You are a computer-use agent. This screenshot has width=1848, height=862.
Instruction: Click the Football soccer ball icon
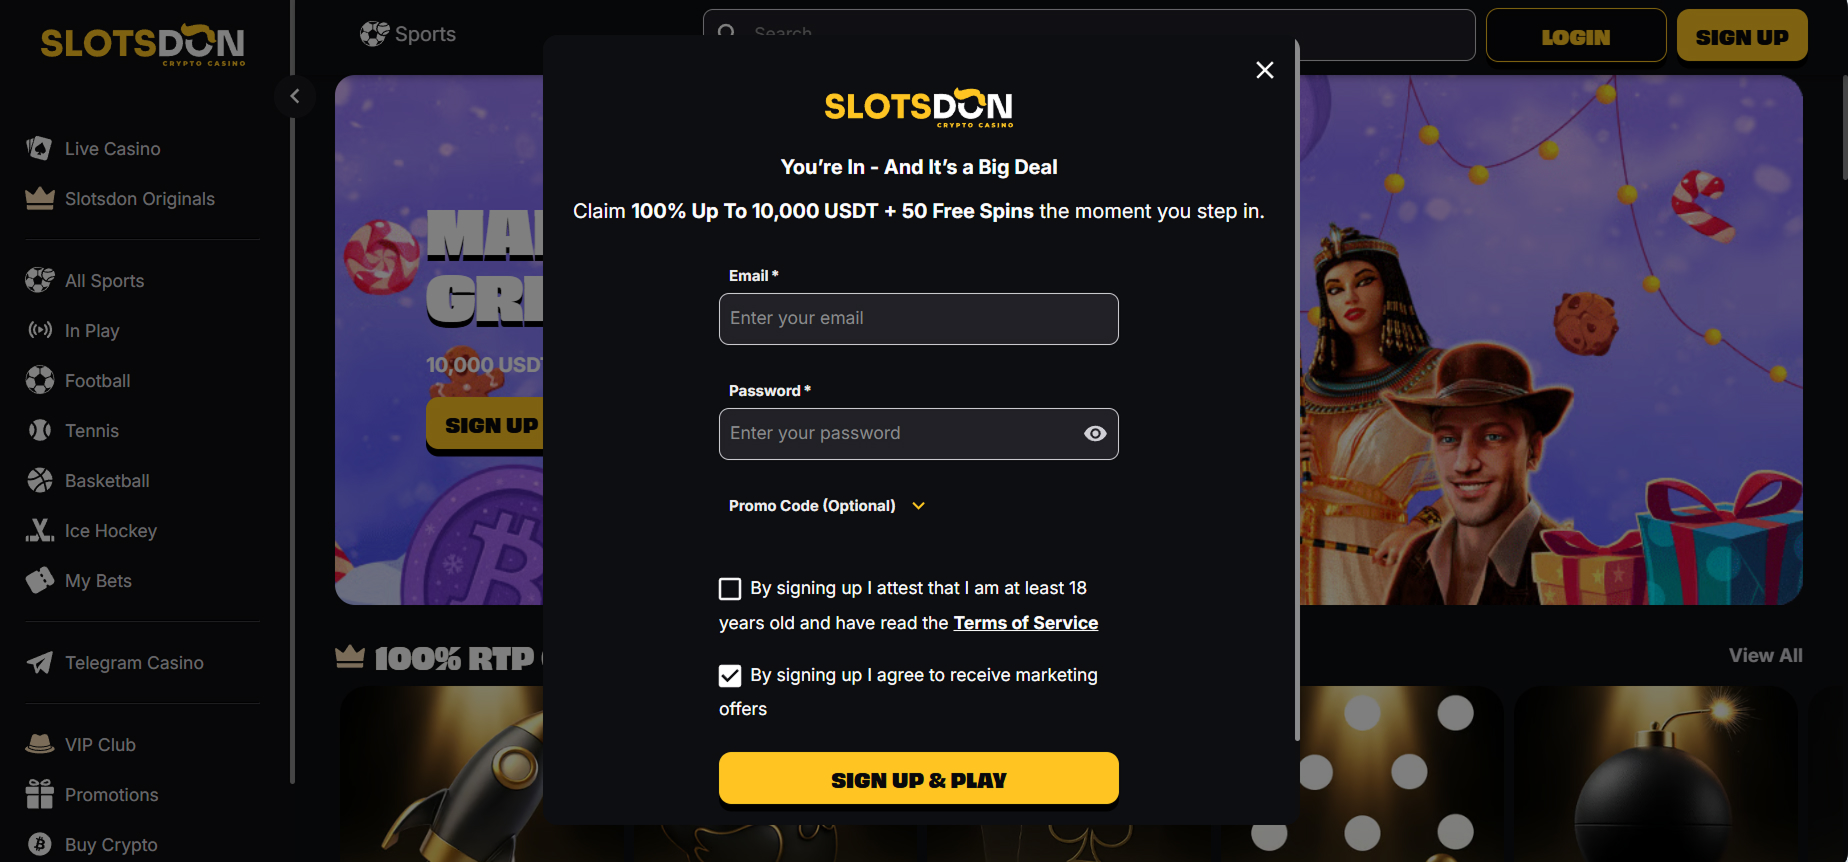coord(39,380)
